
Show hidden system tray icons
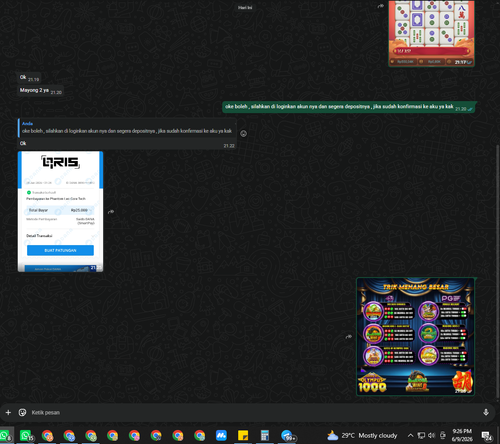pos(411,435)
